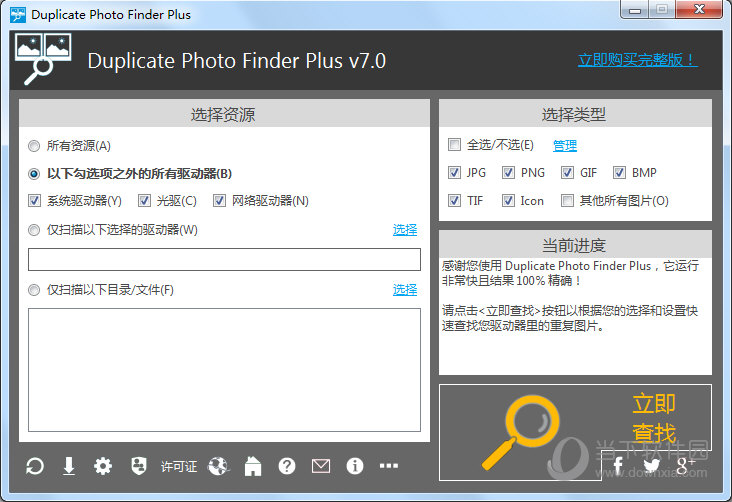The width and height of the screenshot is (732, 502).
Task: Open Google Plus icon
Action: [685, 465]
